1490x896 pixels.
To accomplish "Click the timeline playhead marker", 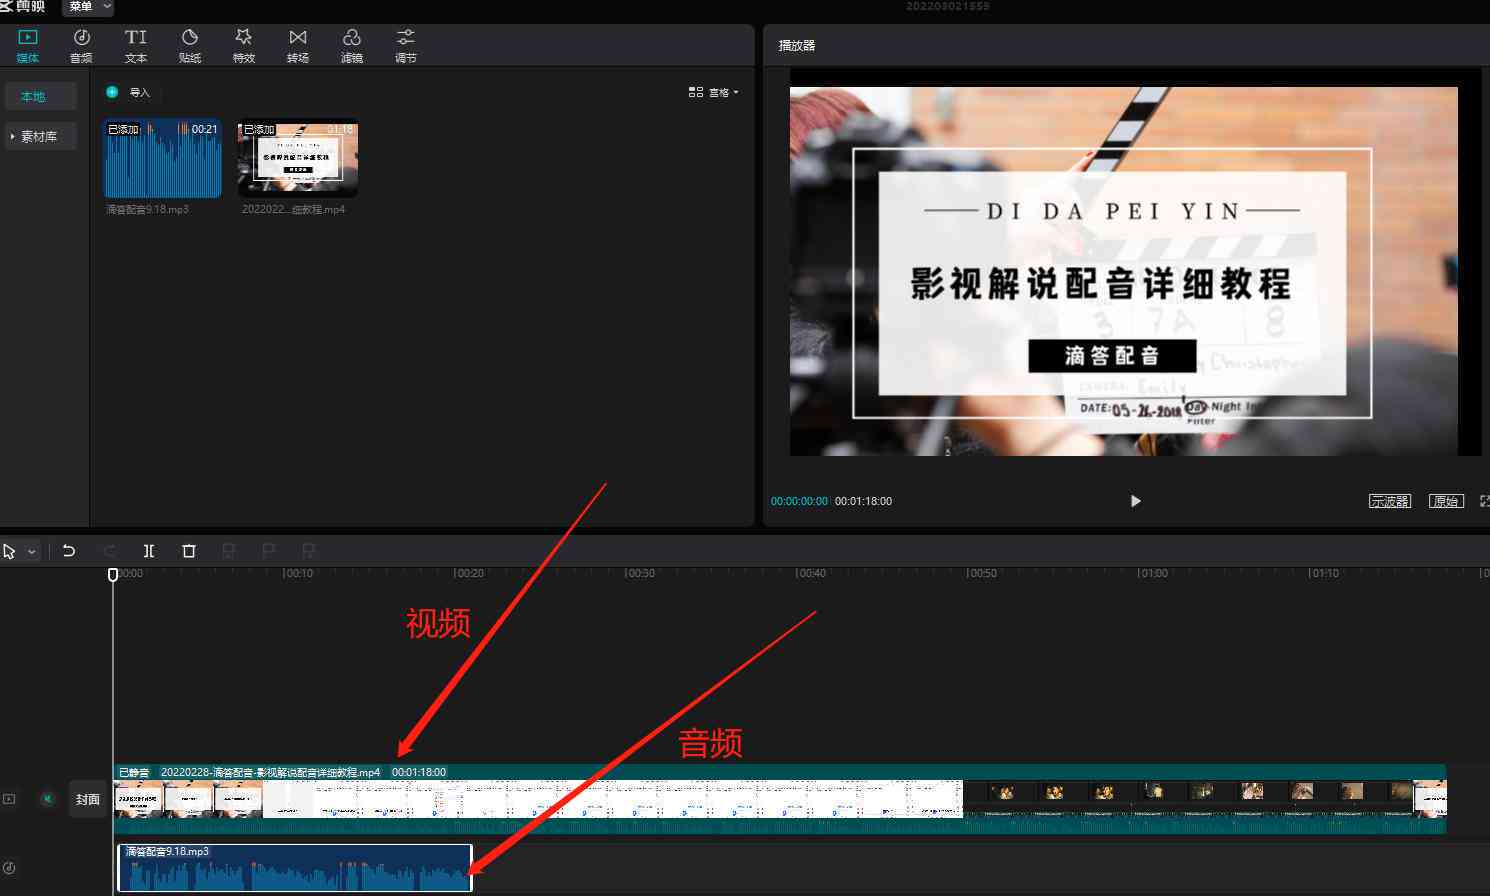I will tap(113, 574).
